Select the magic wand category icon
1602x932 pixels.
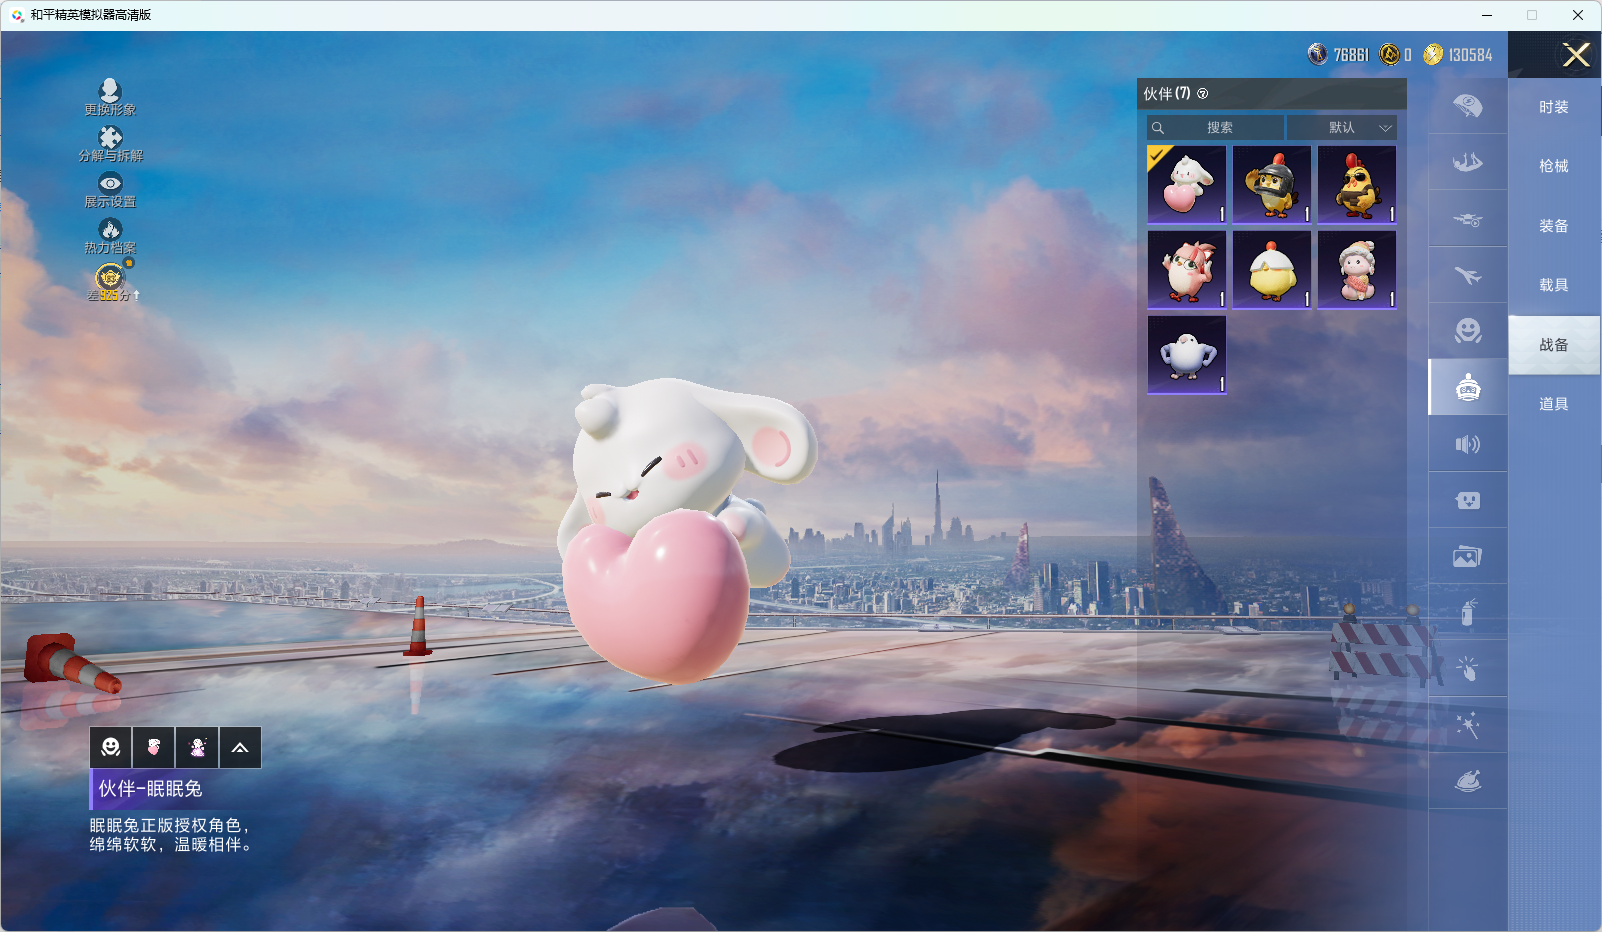pos(1467,725)
